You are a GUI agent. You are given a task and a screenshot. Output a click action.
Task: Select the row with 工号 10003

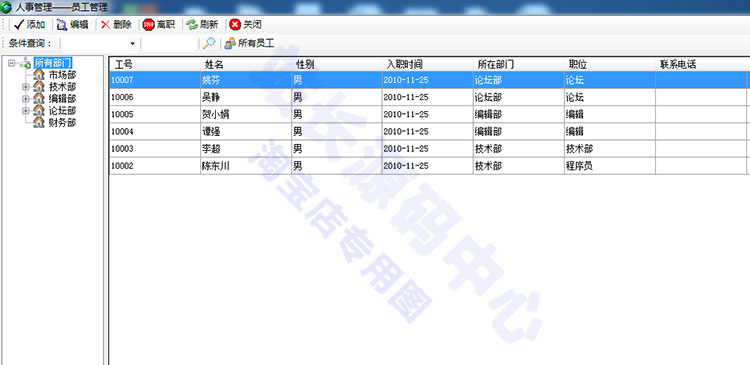pyautogui.click(x=430, y=149)
